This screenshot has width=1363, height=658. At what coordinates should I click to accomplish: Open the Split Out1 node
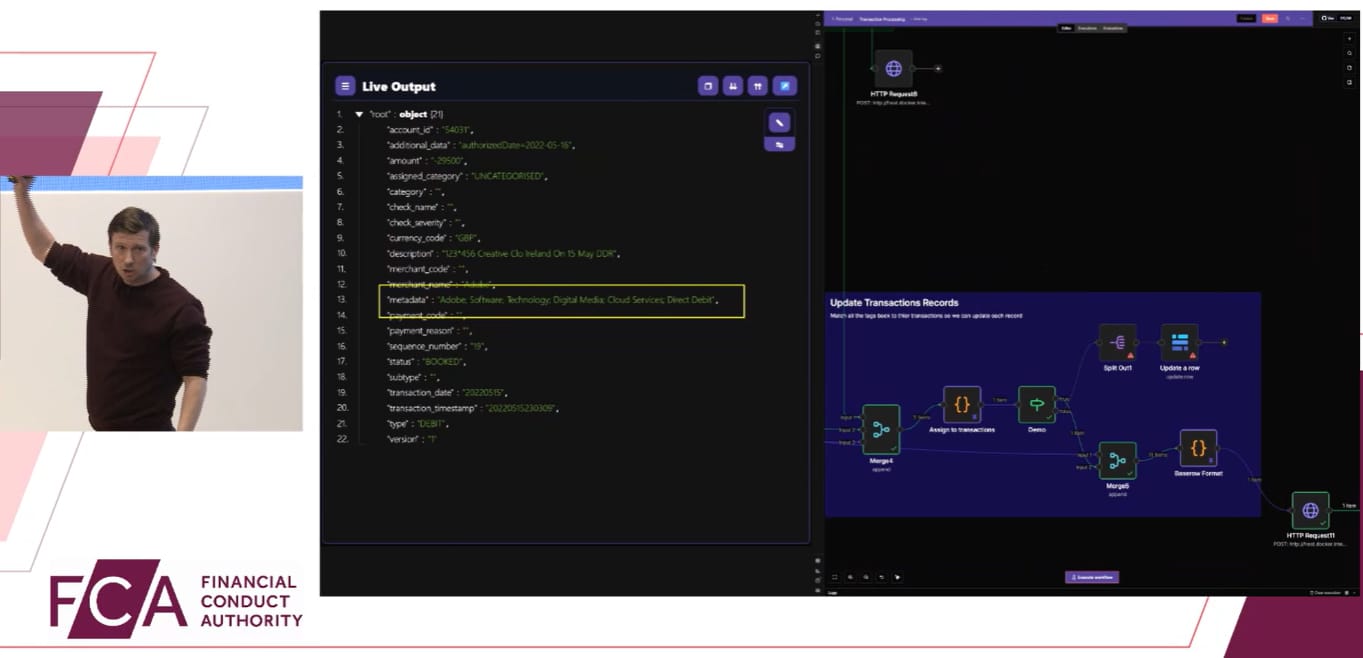[1117, 342]
